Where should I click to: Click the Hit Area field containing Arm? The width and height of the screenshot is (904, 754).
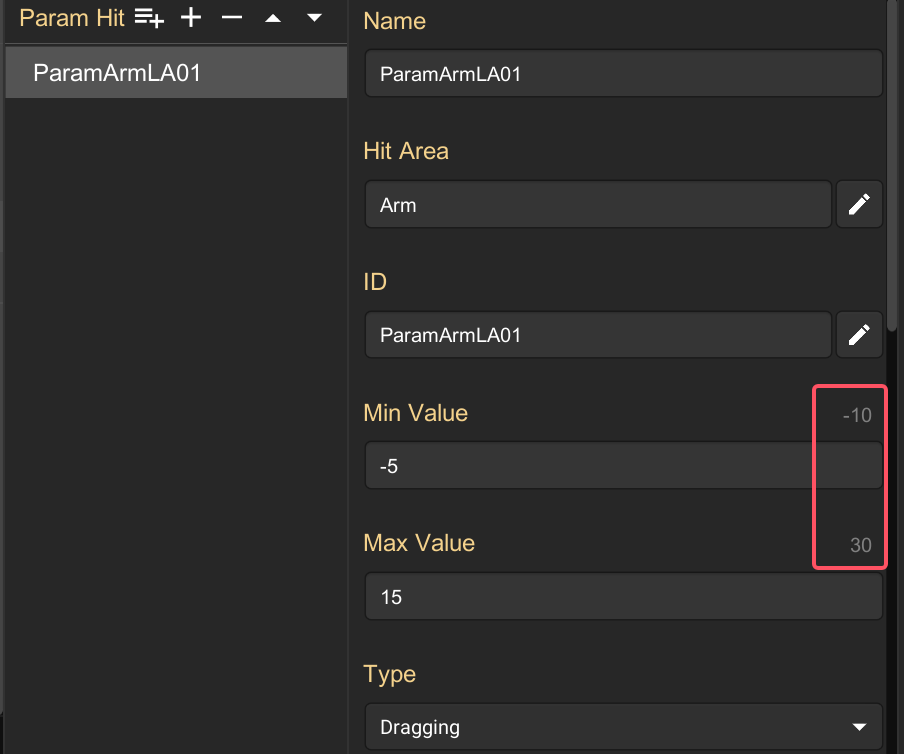pyautogui.click(x=598, y=204)
